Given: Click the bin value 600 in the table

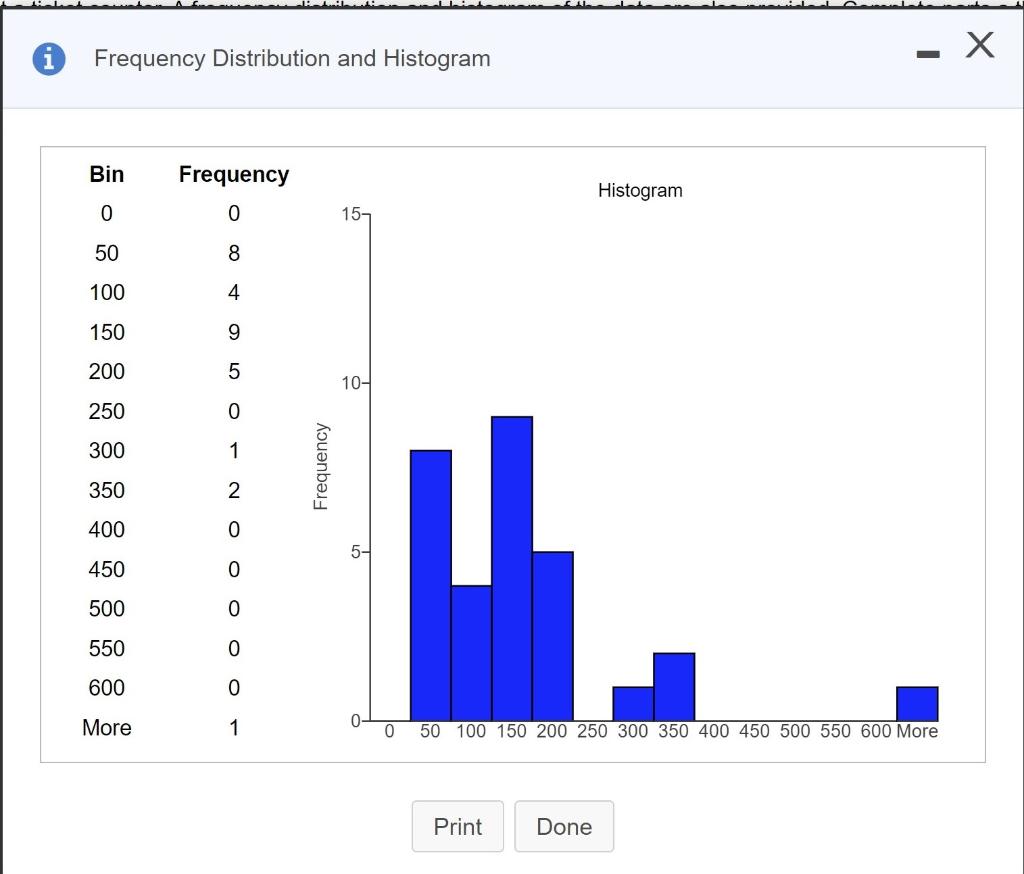Looking at the screenshot, I should 107,688.
